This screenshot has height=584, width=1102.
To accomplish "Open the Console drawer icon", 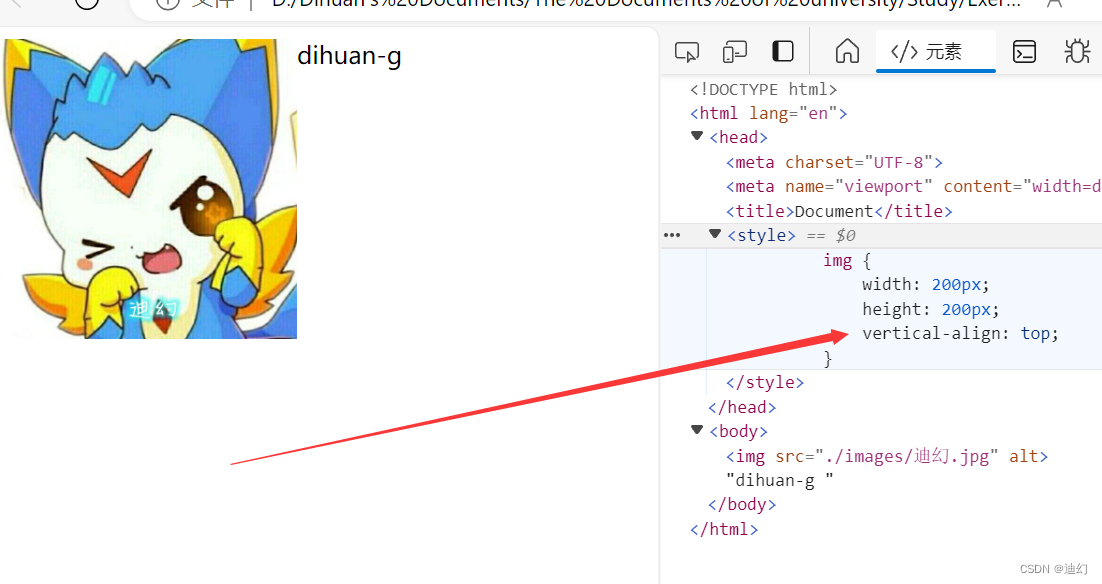I will click(1024, 51).
